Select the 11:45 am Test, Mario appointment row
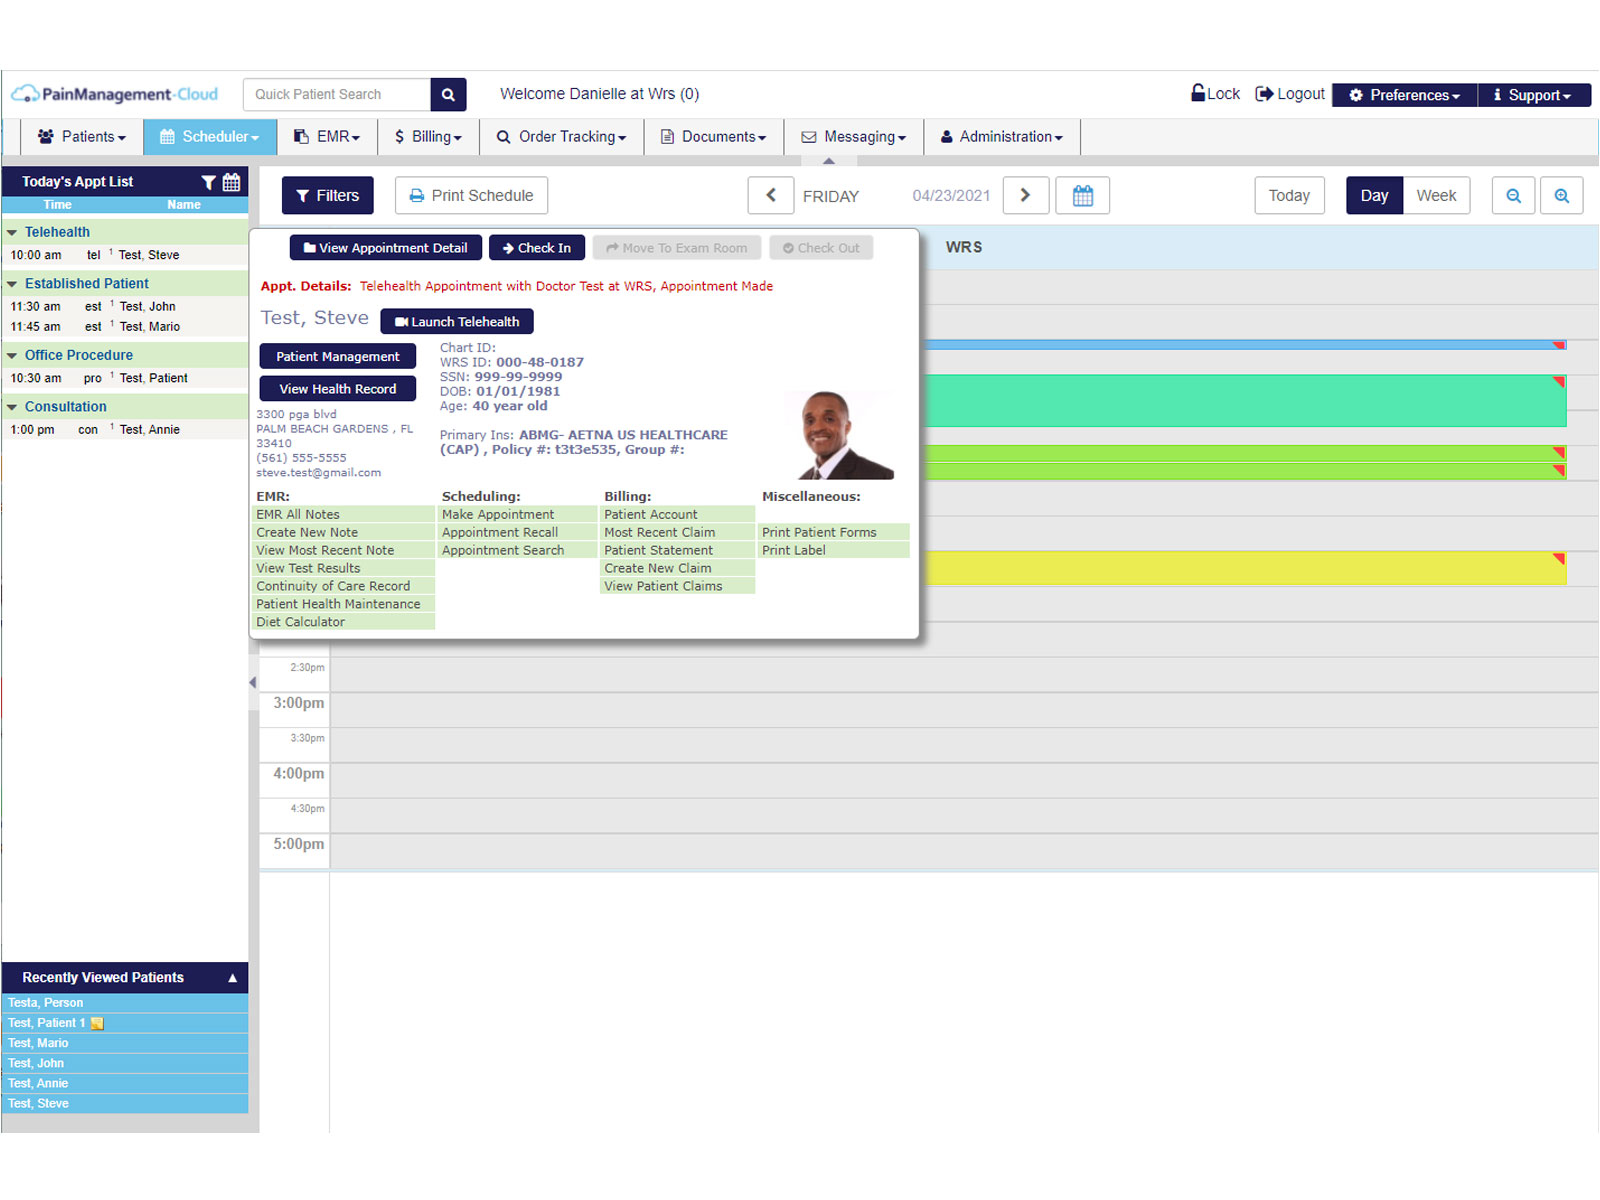 (x=125, y=327)
